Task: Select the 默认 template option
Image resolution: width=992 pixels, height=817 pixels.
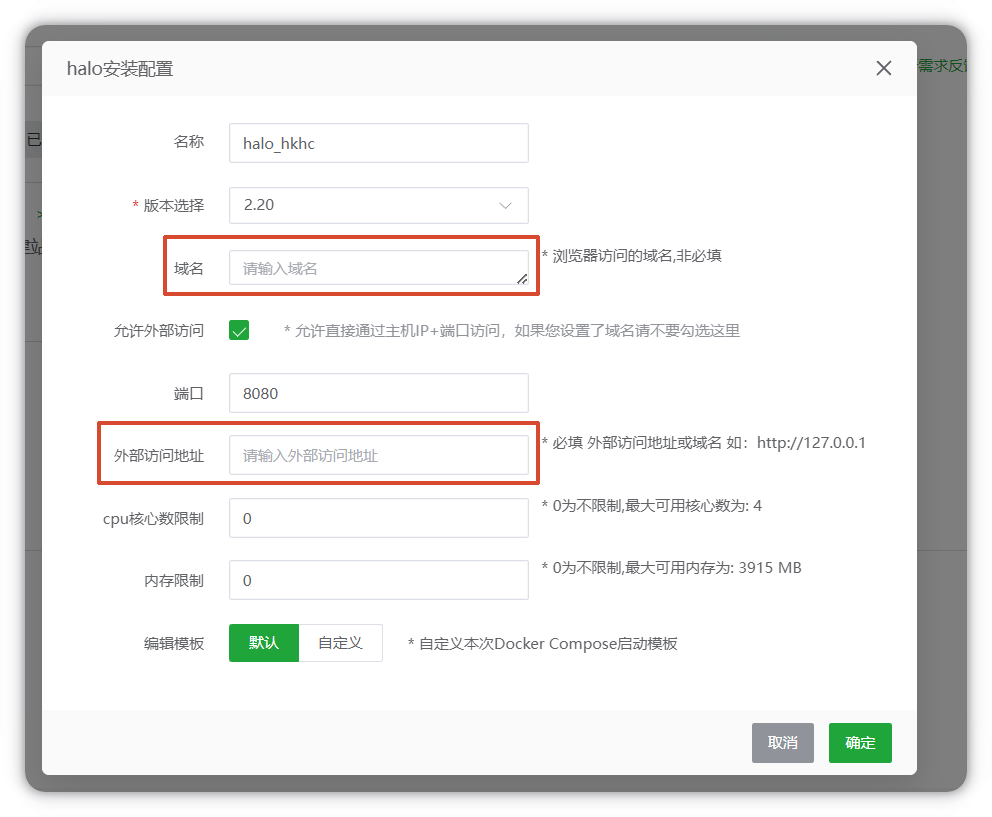Action: coord(264,643)
